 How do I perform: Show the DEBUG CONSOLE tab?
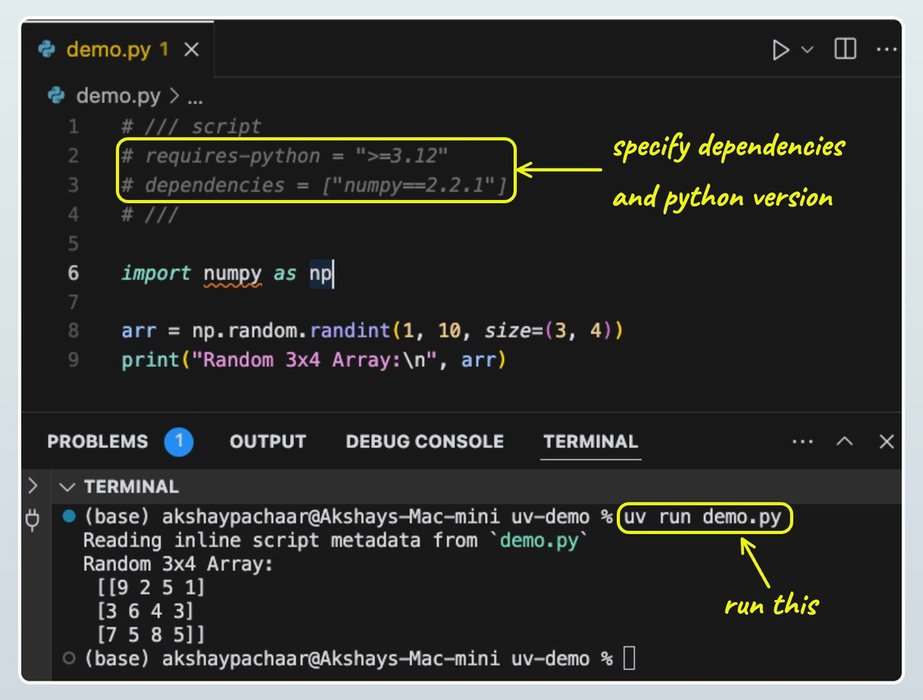pyautogui.click(x=424, y=441)
